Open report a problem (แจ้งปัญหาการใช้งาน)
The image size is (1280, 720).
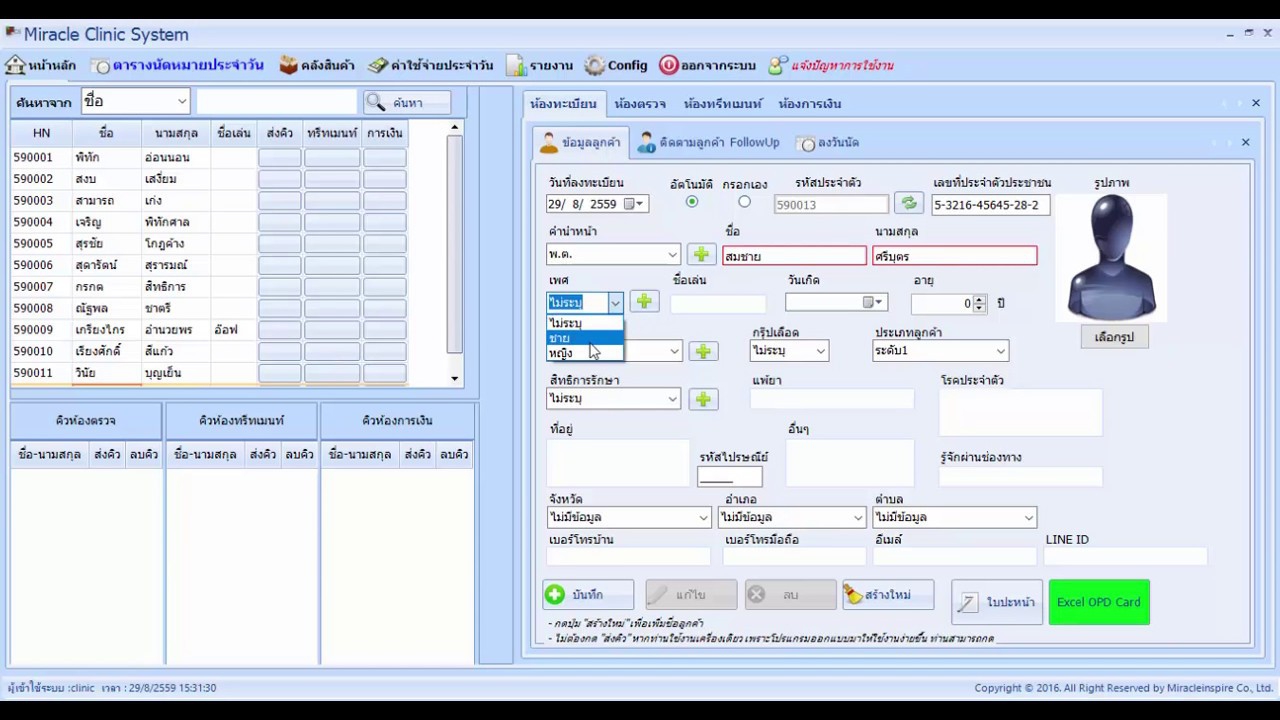(831, 65)
